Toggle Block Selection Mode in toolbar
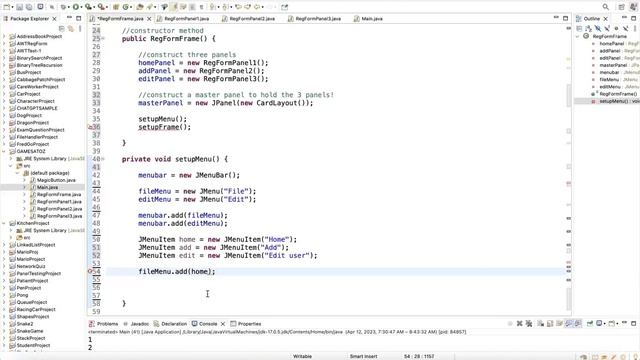Screen dimensions: 640x360 point(192,7)
